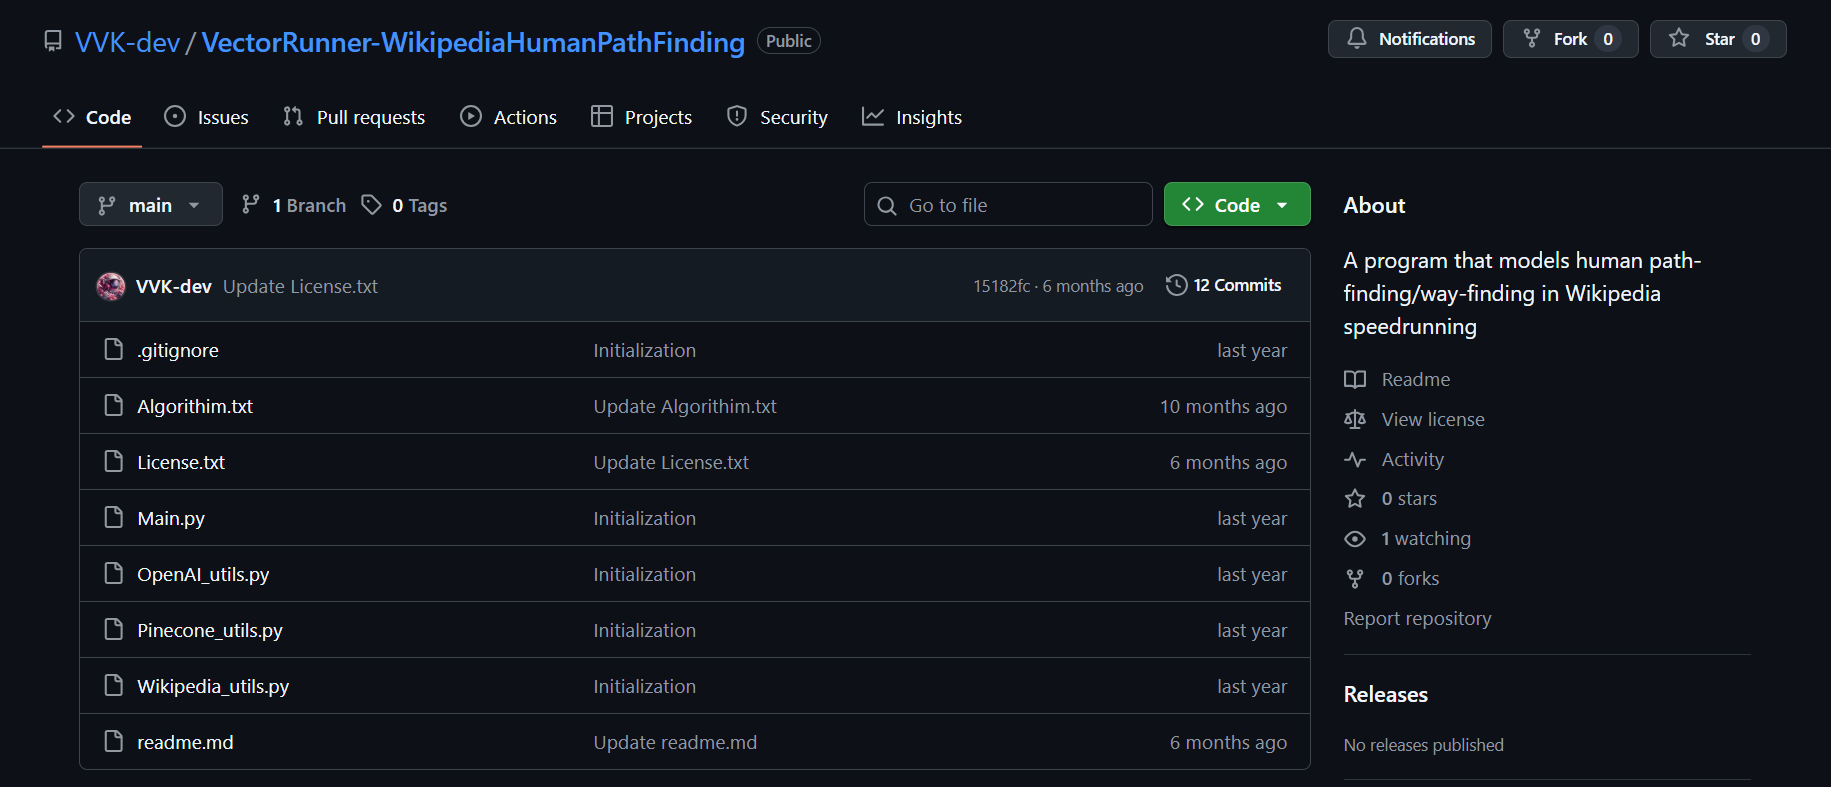Click the Update readme.md commit message
Viewport: 1831px width, 787px height.
pos(675,742)
